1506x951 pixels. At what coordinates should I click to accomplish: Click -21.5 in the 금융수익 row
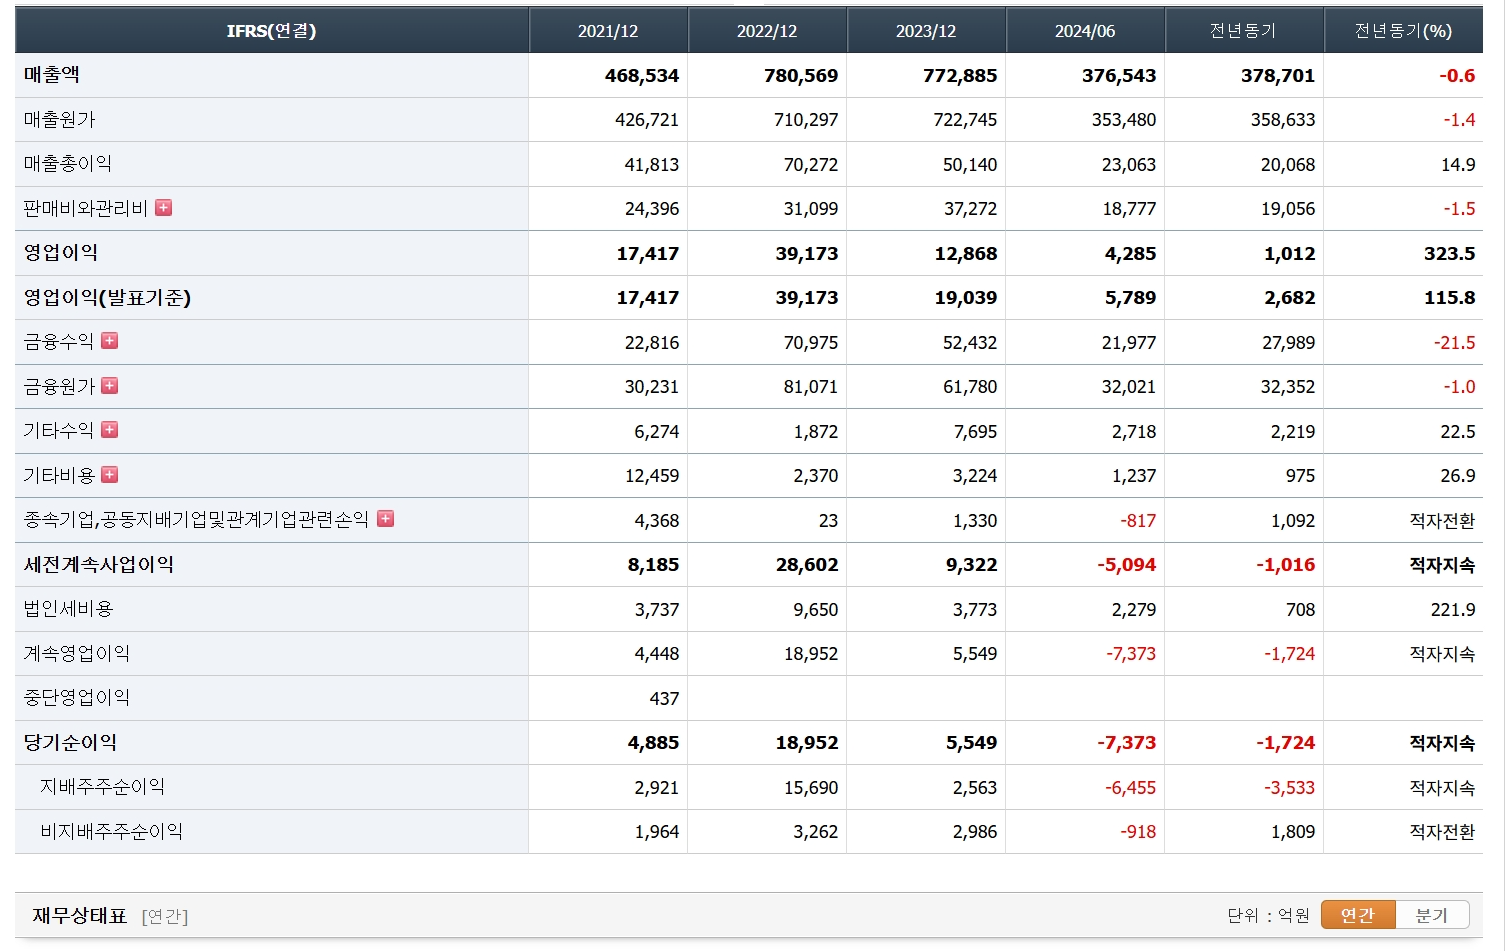pos(1455,343)
